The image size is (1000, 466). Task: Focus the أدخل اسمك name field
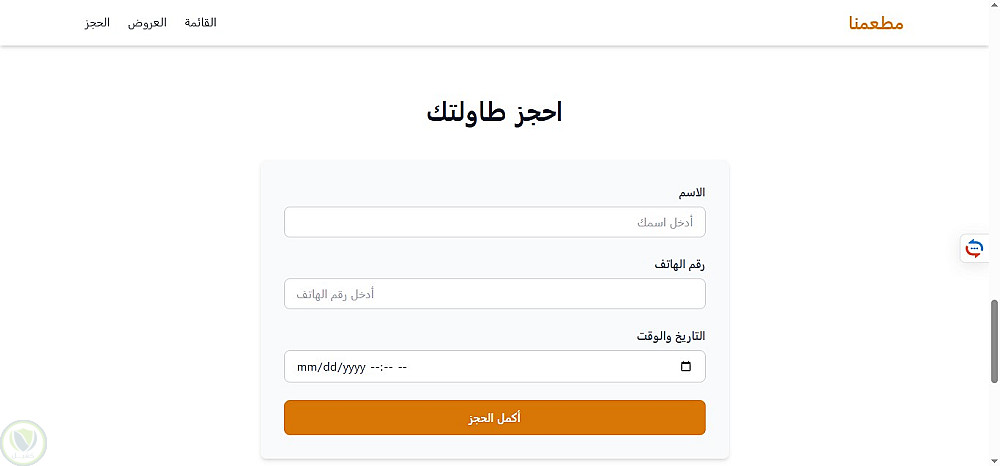point(494,222)
